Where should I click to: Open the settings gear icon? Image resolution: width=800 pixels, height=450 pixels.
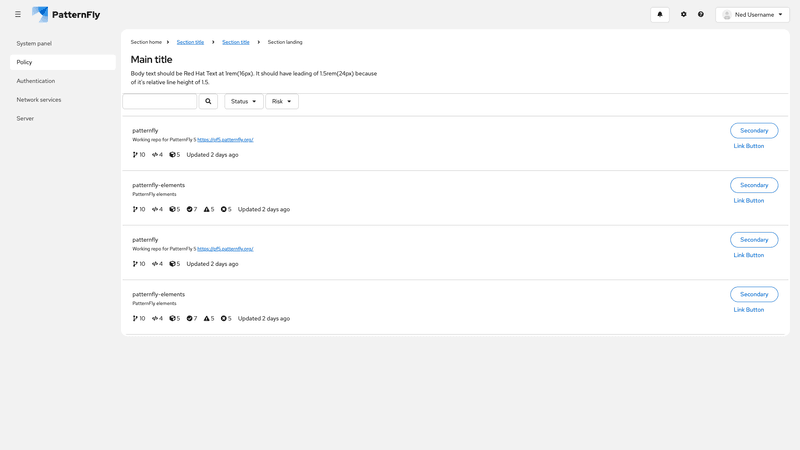pos(684,15)
